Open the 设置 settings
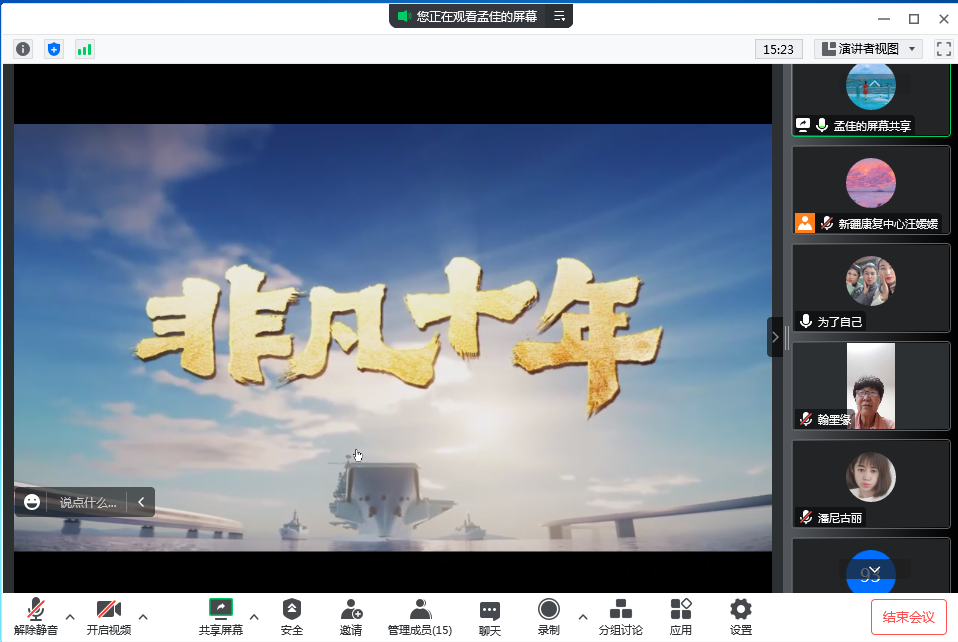Image resolution: width=958 pixels, height=642 pixels. point(740,616)
